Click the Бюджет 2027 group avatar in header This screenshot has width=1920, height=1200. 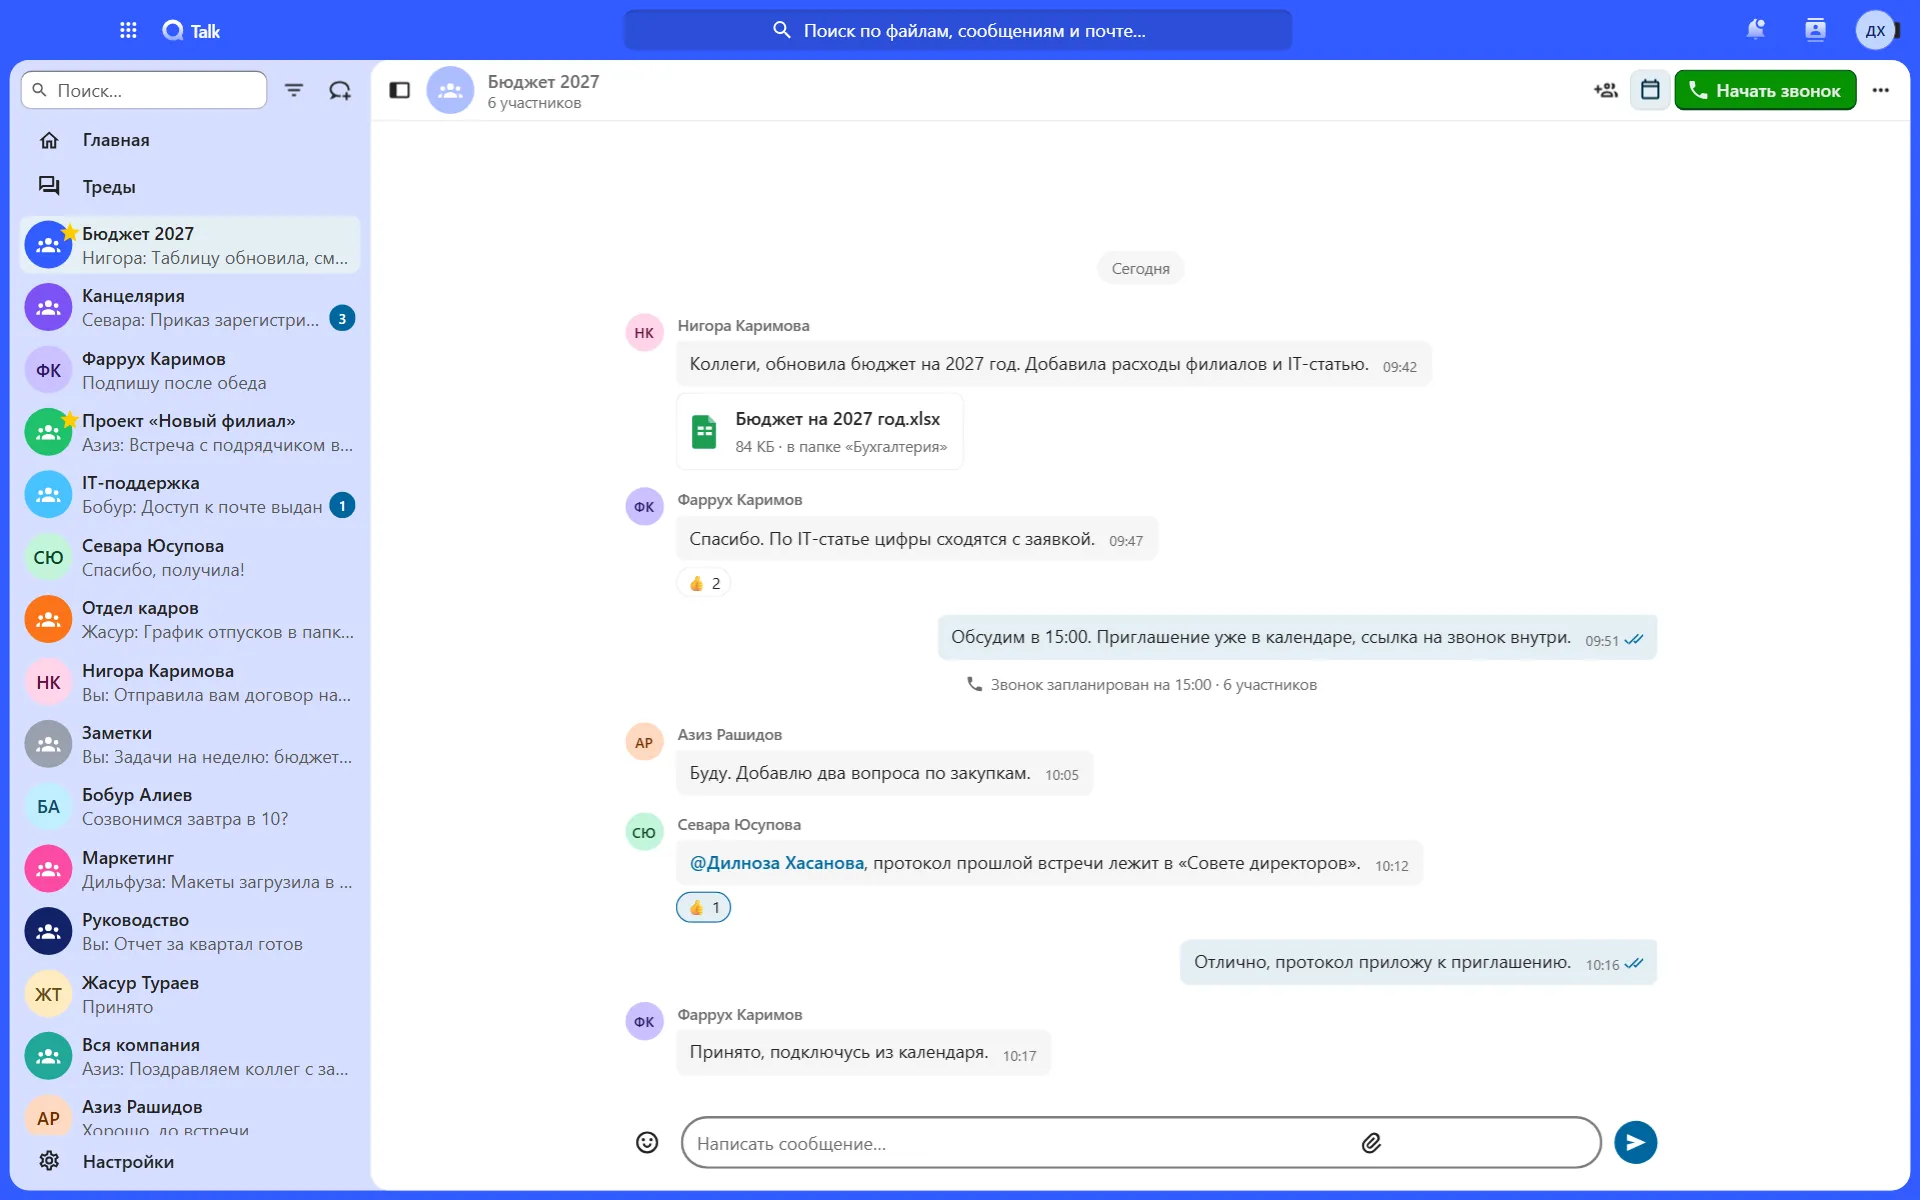[450, 90]
